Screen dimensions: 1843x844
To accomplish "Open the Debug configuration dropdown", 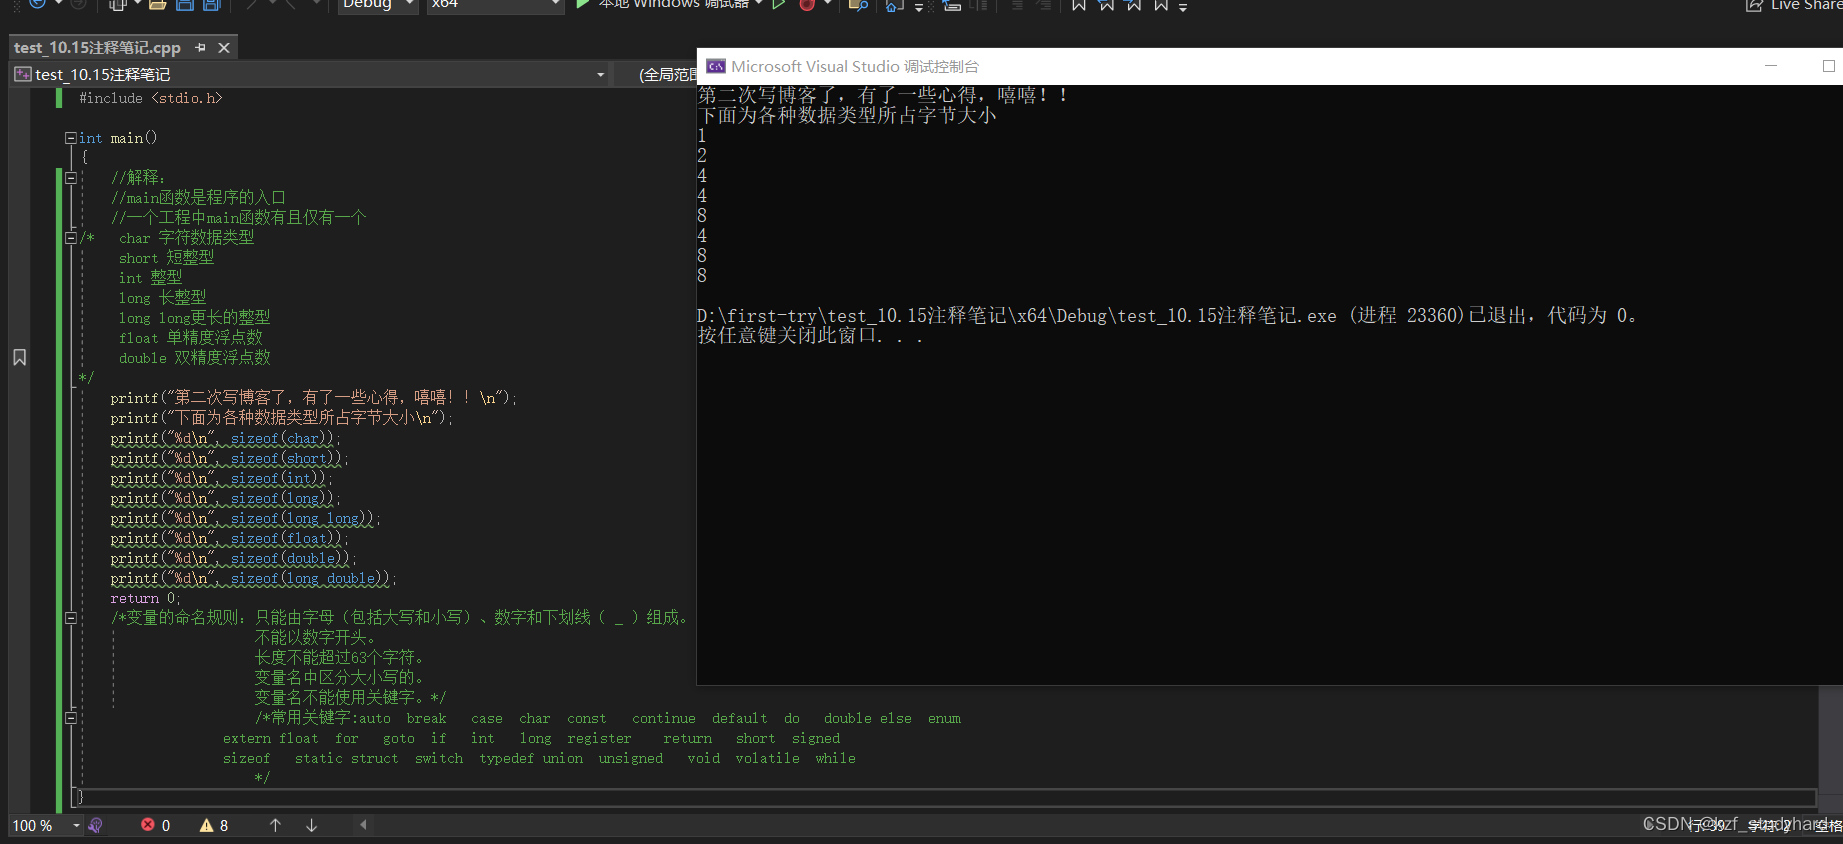I will pos(410,4).
